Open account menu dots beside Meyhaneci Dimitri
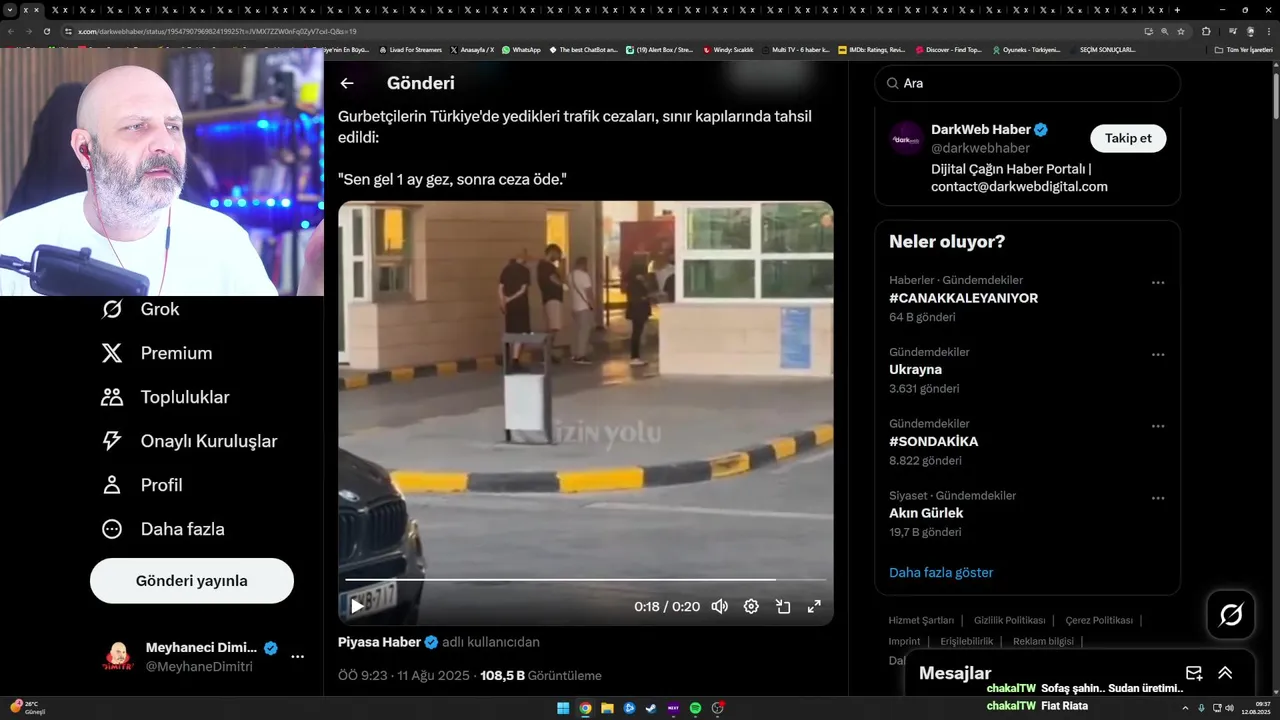 297,657
